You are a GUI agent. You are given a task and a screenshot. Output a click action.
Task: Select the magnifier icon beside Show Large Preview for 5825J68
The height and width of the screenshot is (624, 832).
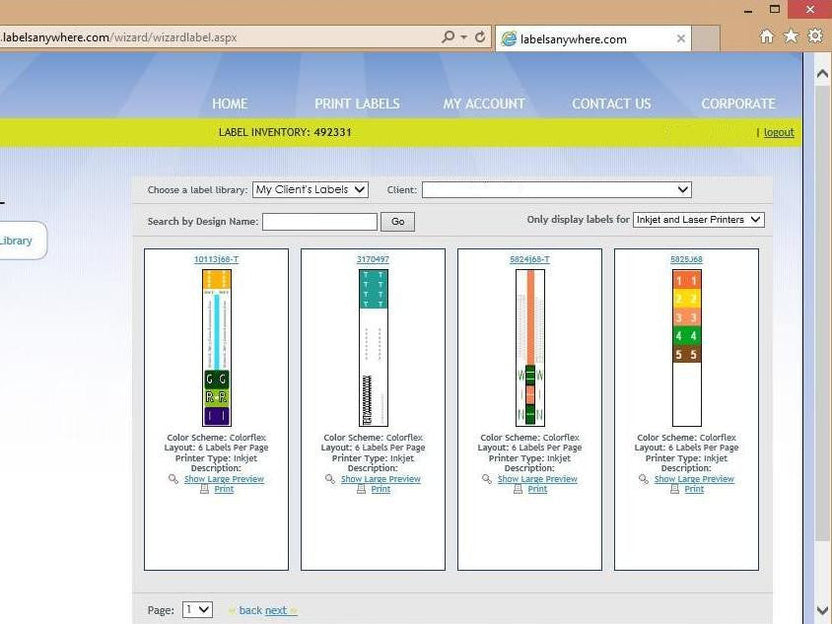[x=641, y=479]
